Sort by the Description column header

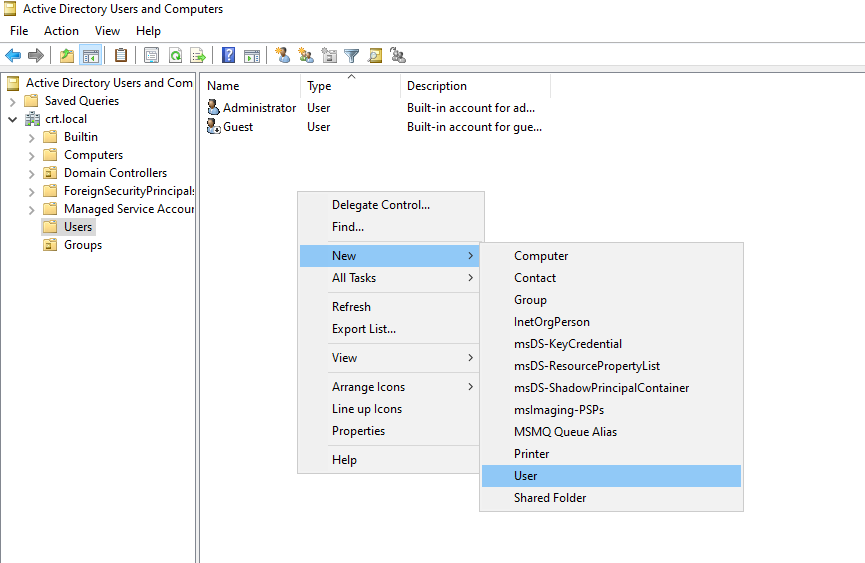click(476, 86)
